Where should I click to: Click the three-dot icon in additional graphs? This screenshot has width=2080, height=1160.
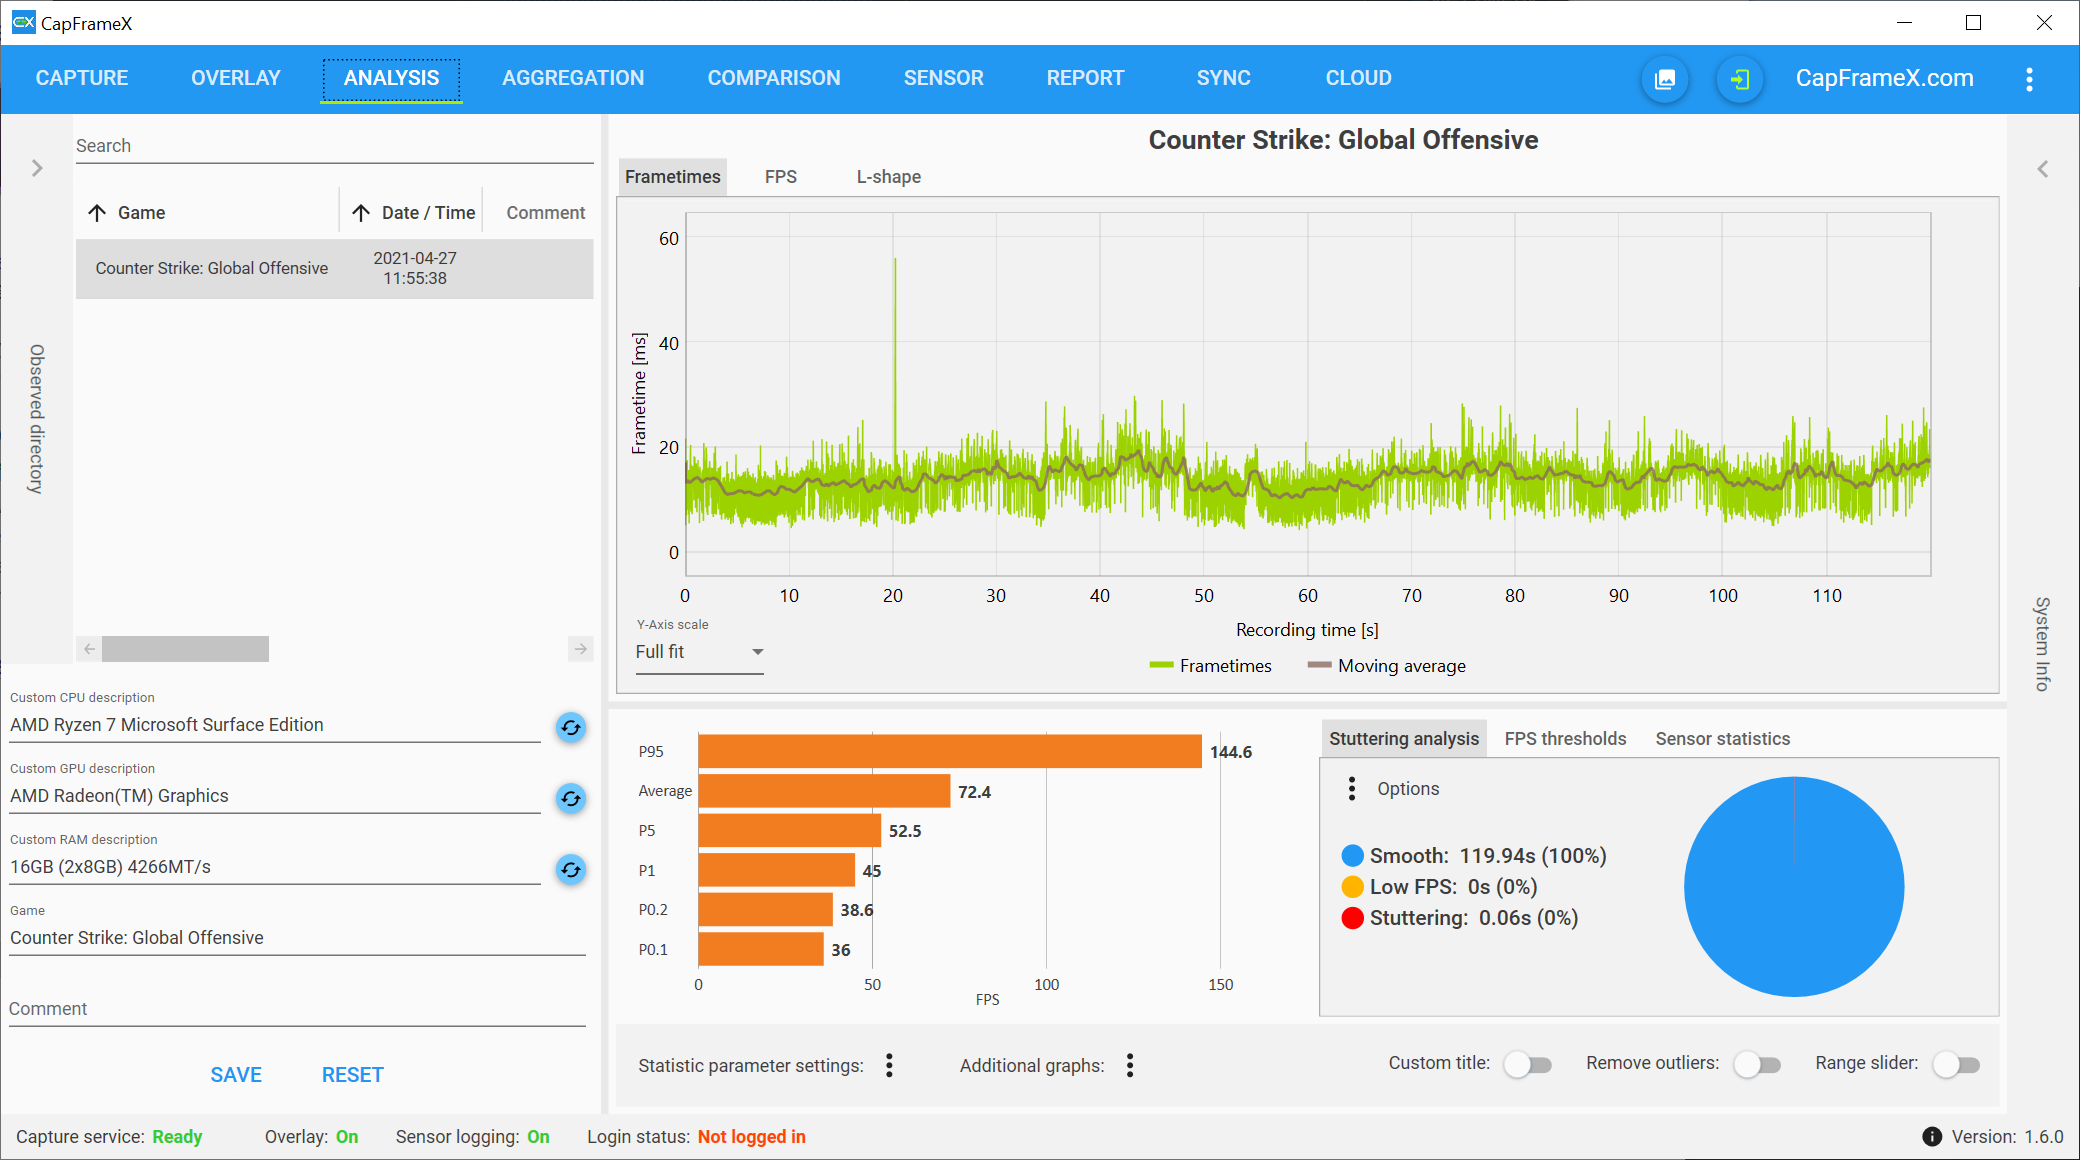click(x=1130, y=1064)
